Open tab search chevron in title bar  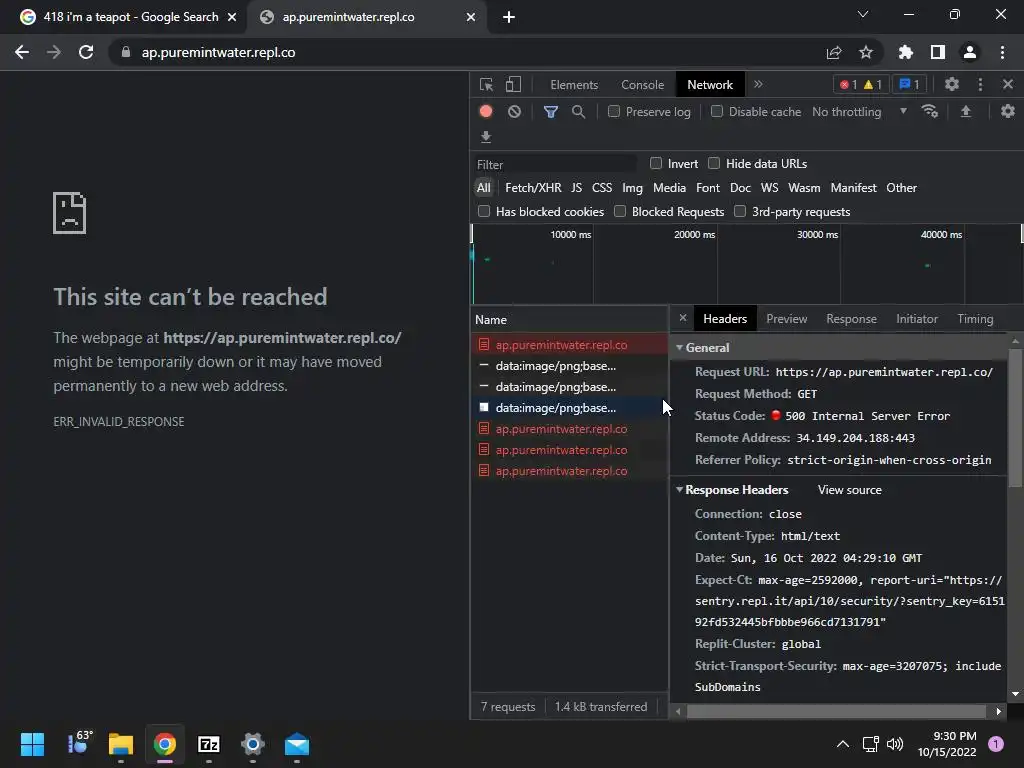863,14
